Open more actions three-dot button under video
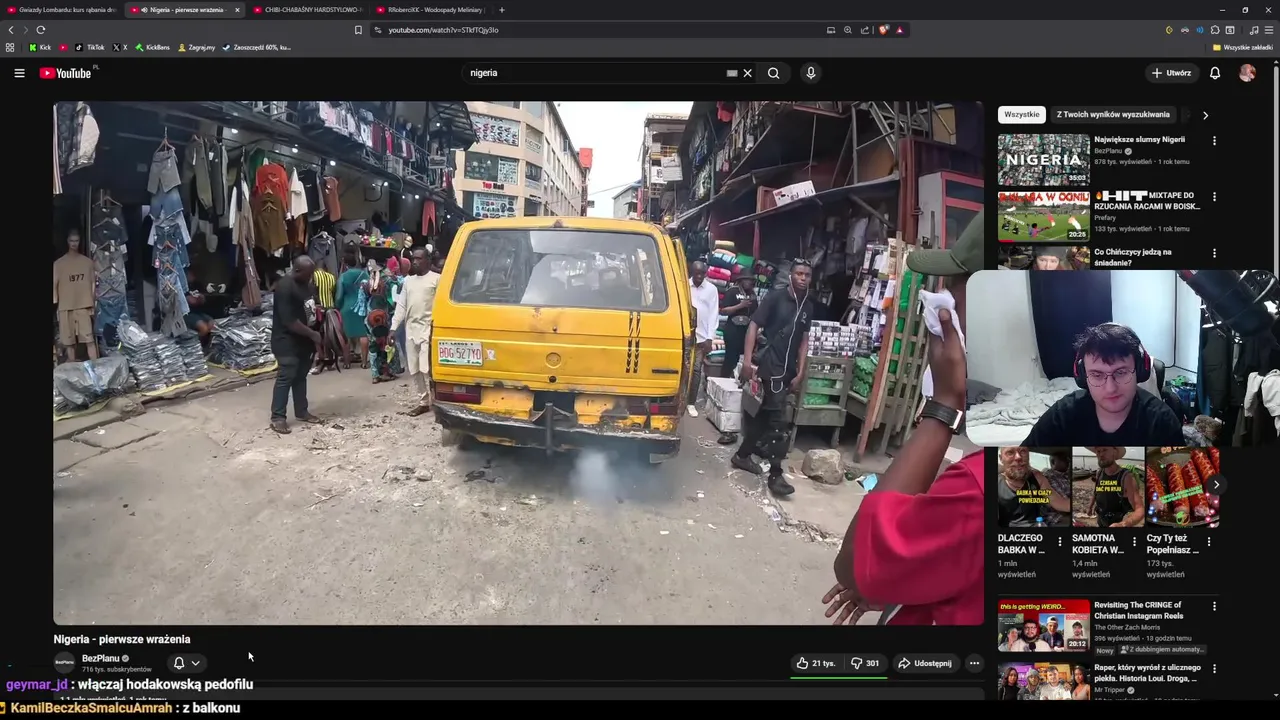 point(974,663)
